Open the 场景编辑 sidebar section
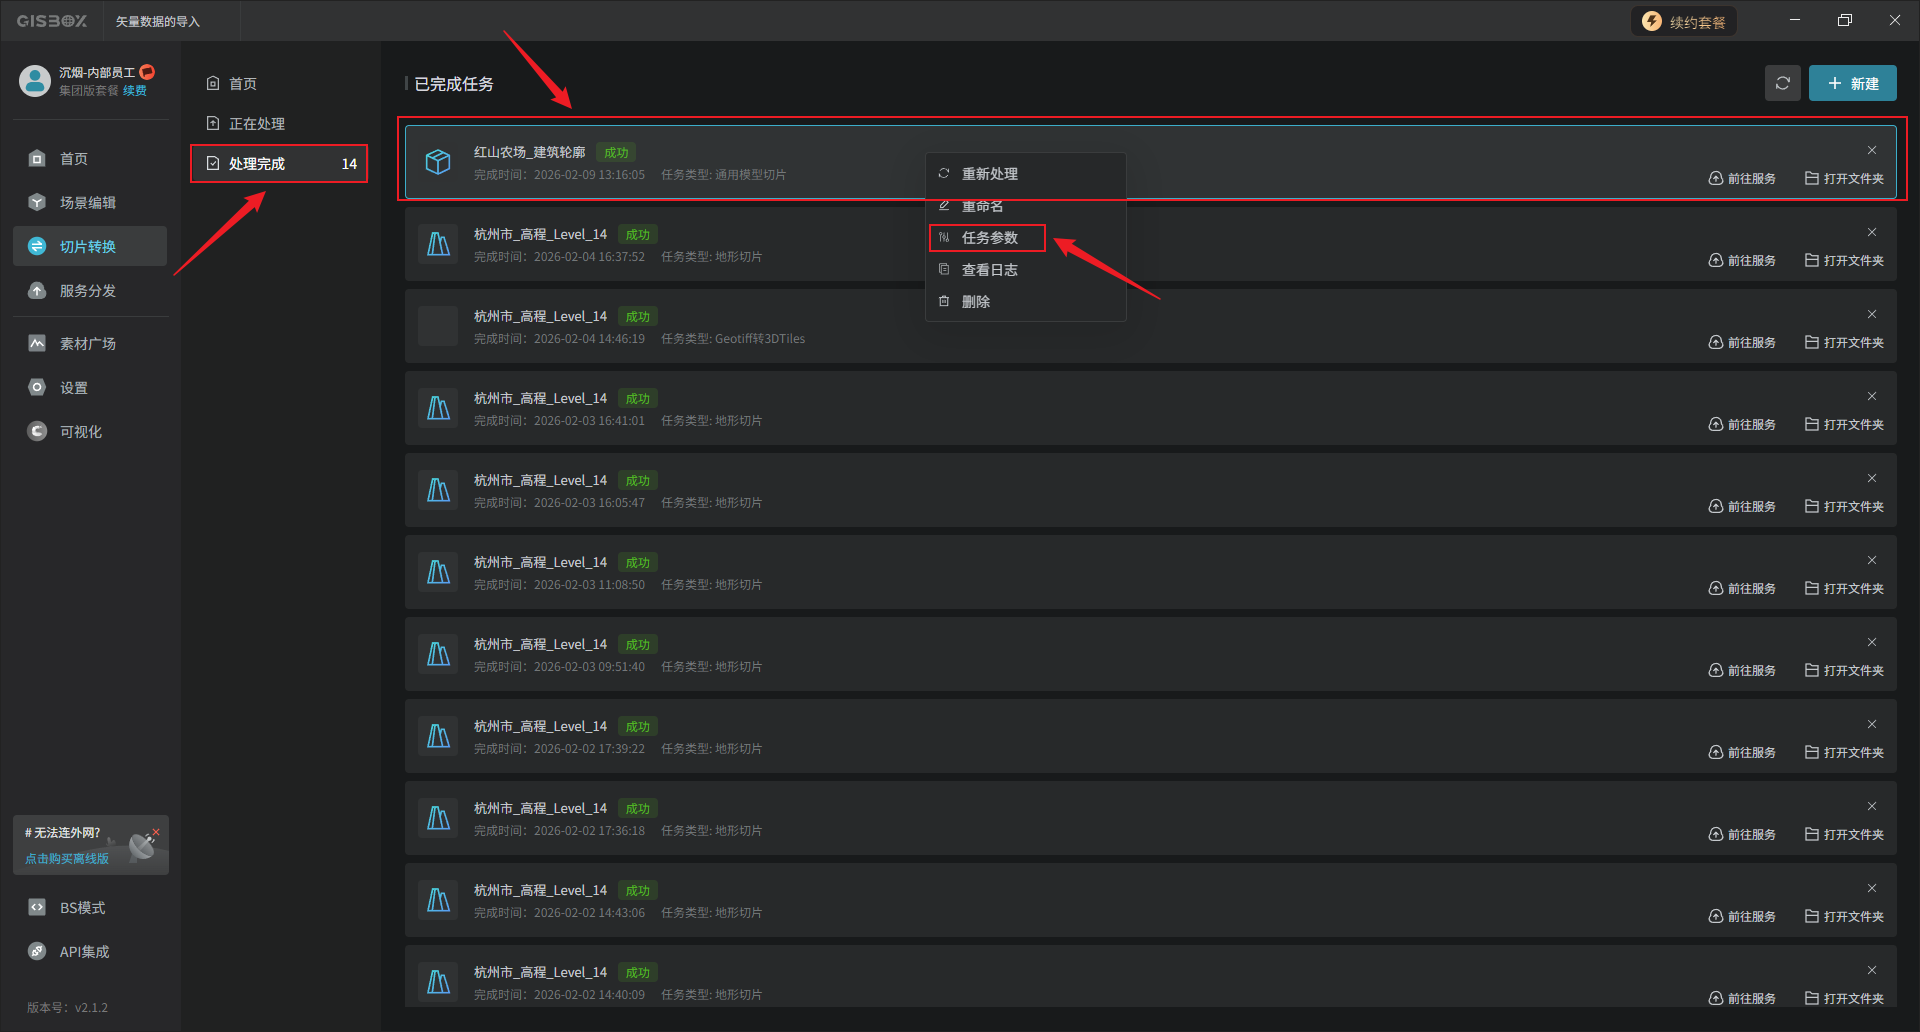1920x1032 pixels. point(87,203)
